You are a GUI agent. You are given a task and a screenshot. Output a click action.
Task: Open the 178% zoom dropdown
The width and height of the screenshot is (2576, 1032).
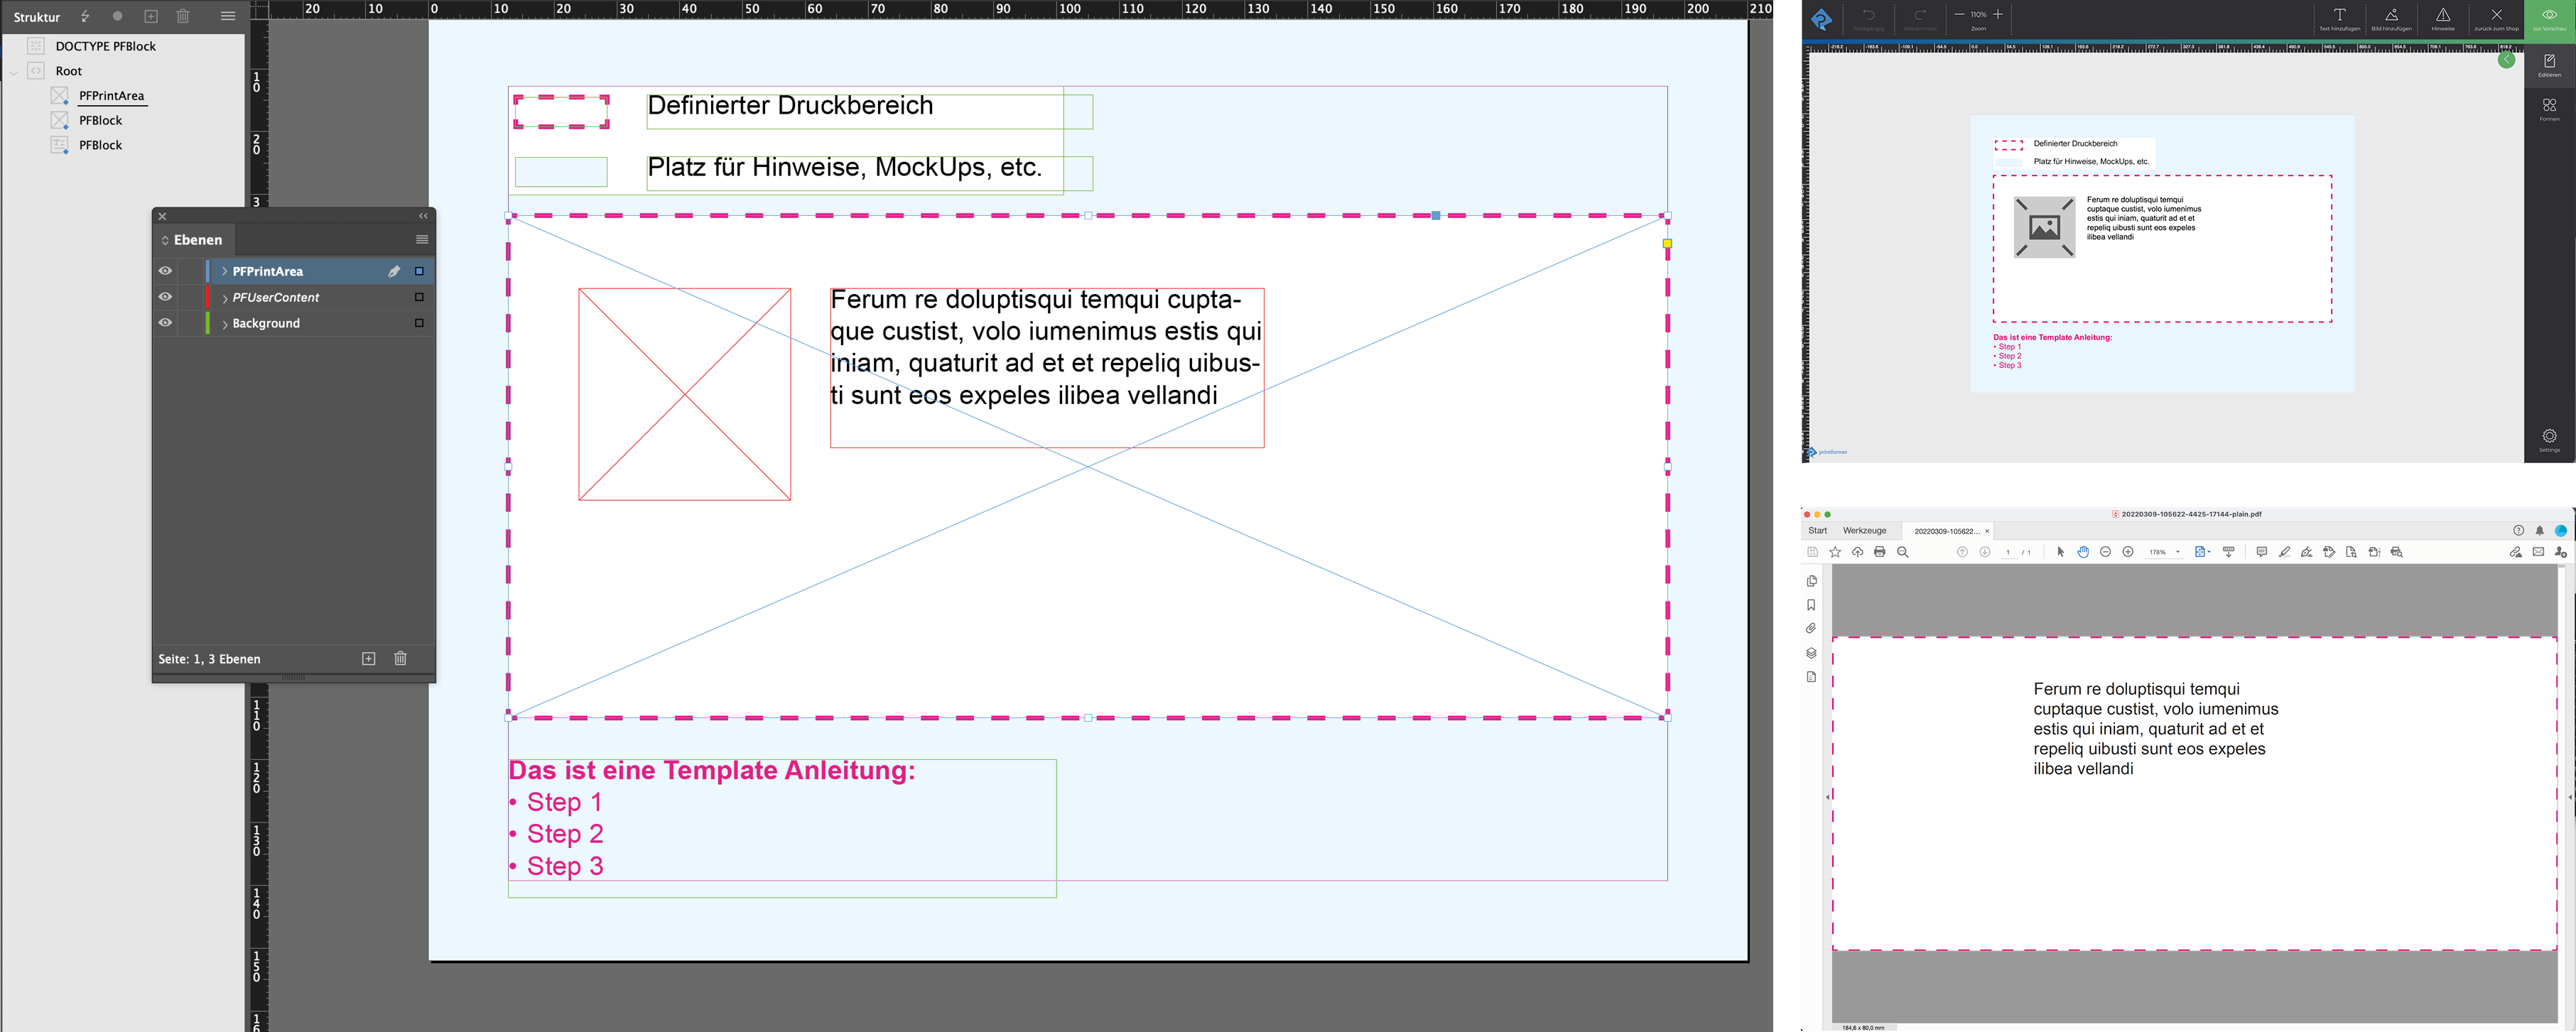point(2177,552)
